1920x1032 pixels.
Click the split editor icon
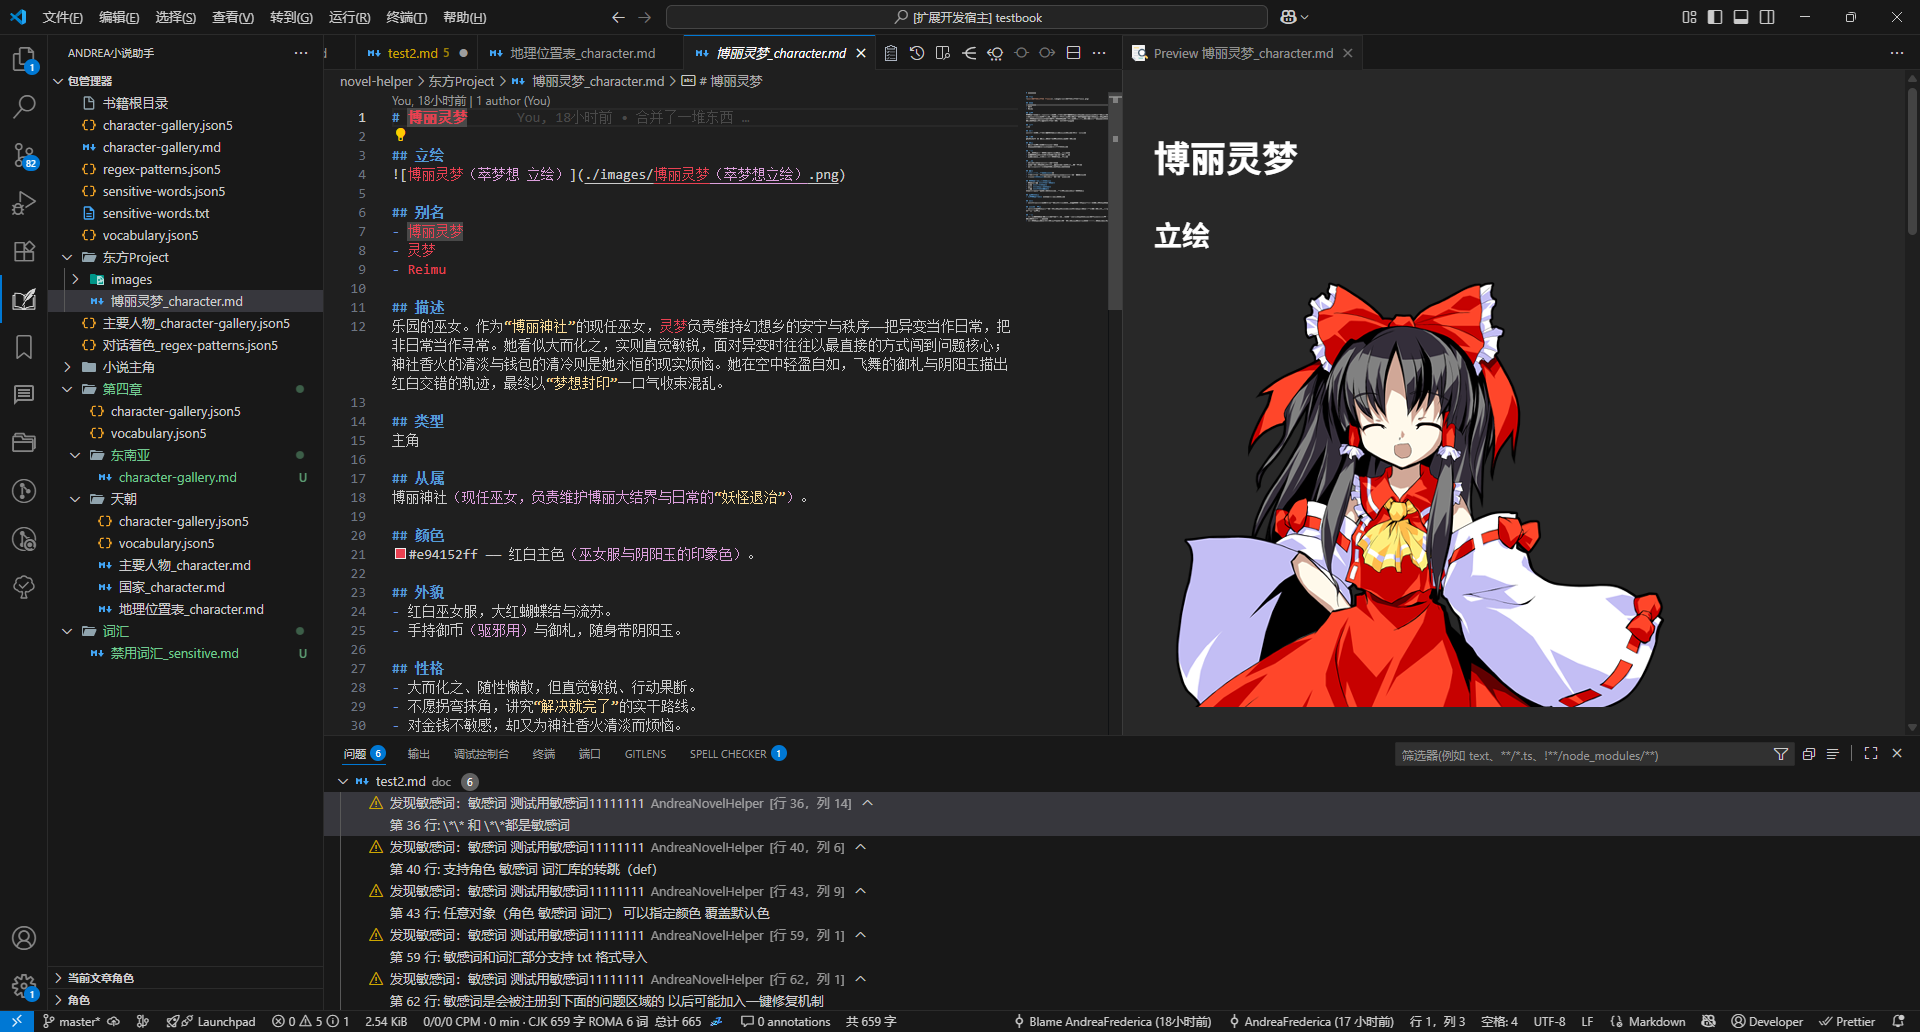point(1073,52)
